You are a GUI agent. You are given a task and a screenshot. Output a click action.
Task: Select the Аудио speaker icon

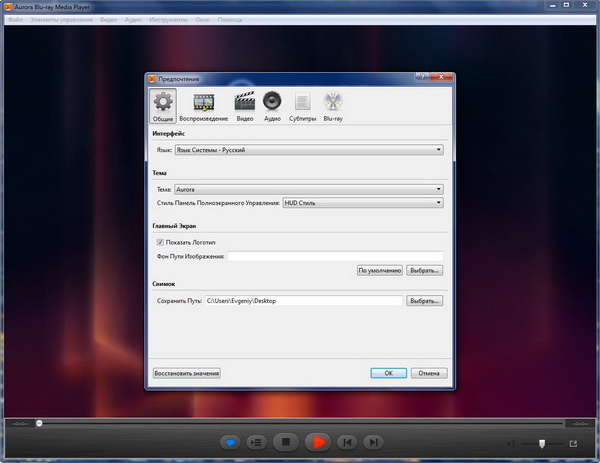click(272, 105)
